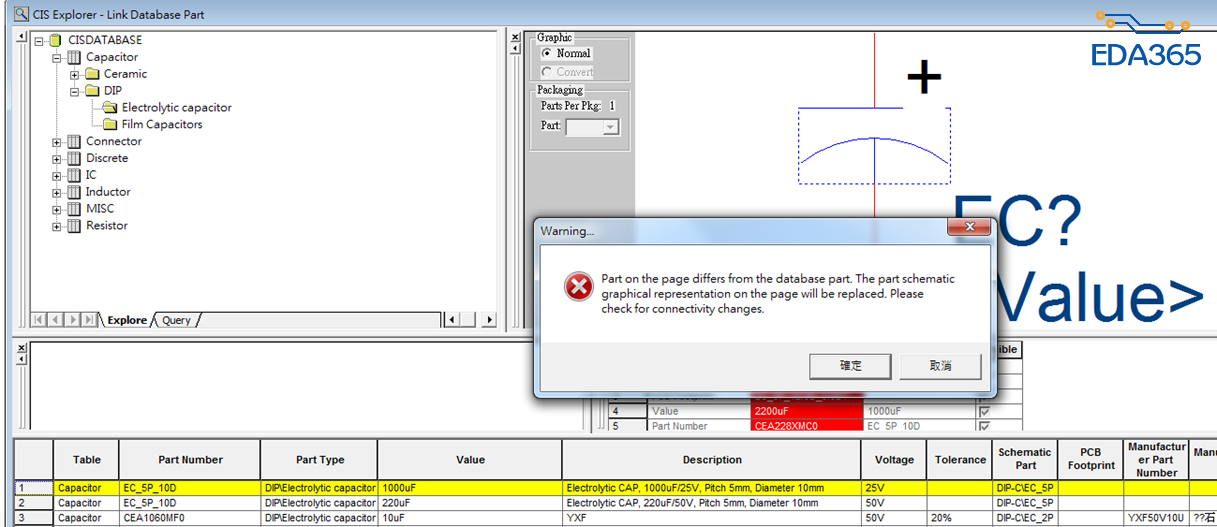The image size is (1217, 527).
Task: Close the Warning dialog
Action: [x=968, y=229]
